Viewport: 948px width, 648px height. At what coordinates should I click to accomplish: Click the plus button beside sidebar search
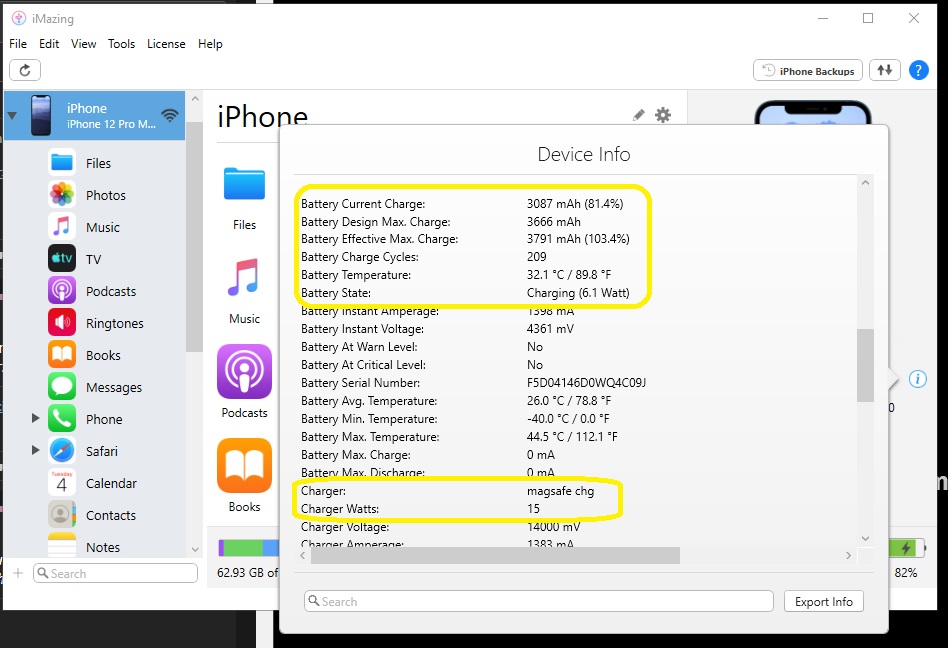[x=18, y=573]
